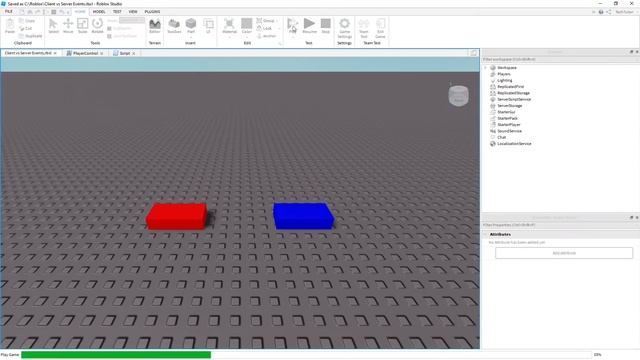Click the Lock button

click(264, 28)
